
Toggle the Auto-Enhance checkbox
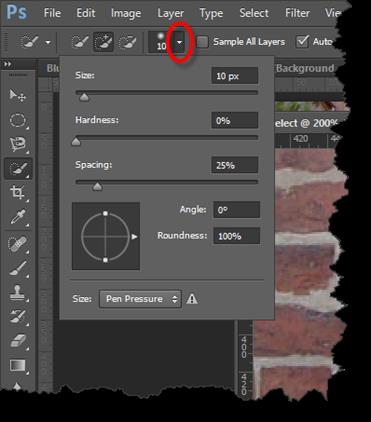(x=302, y=42)
